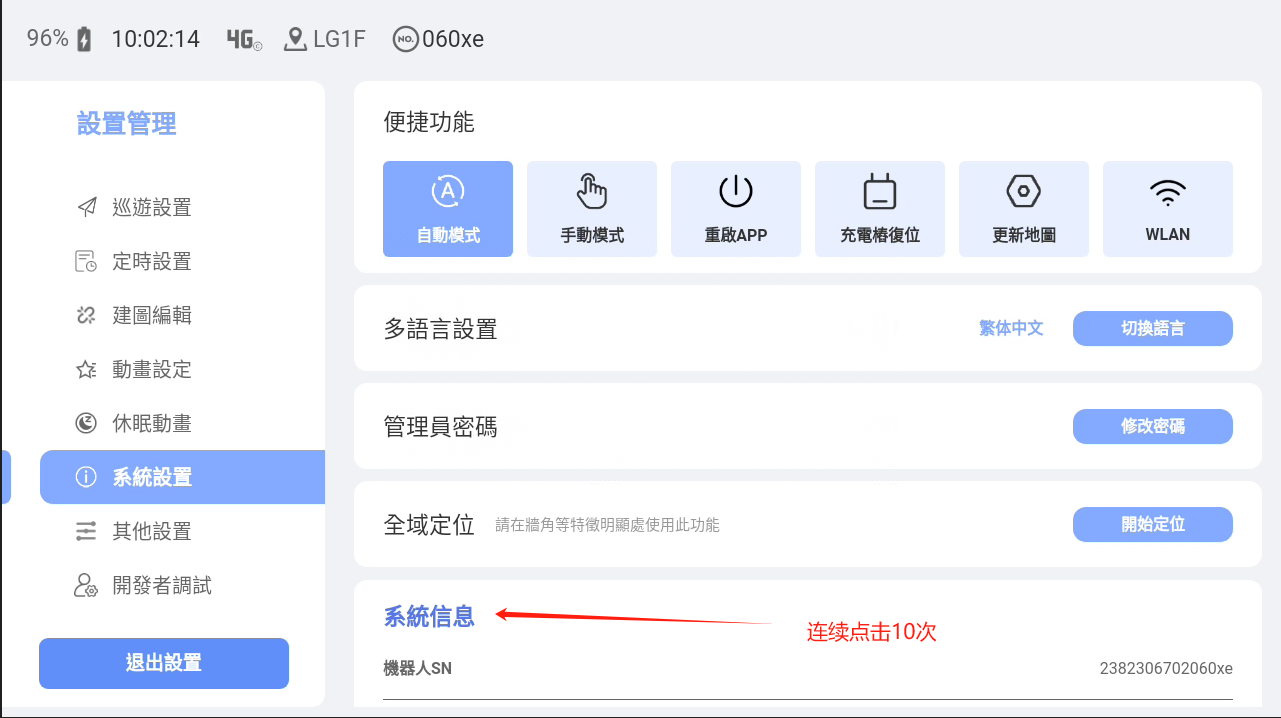Click the 更新地圖 hexagon icon
Viewport: 1281px width, 718px height.
click(1024, 190)
